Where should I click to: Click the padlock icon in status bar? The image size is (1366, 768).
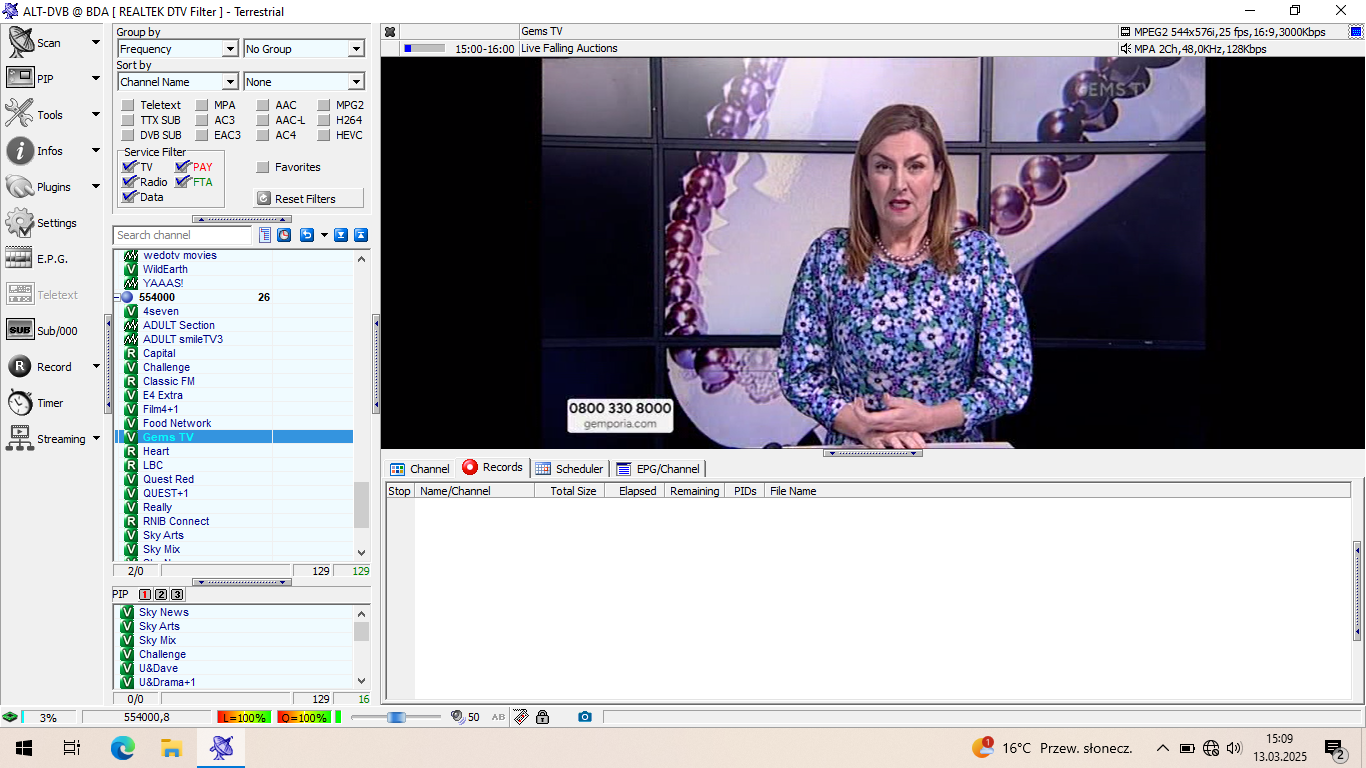(x=542, y=717)
